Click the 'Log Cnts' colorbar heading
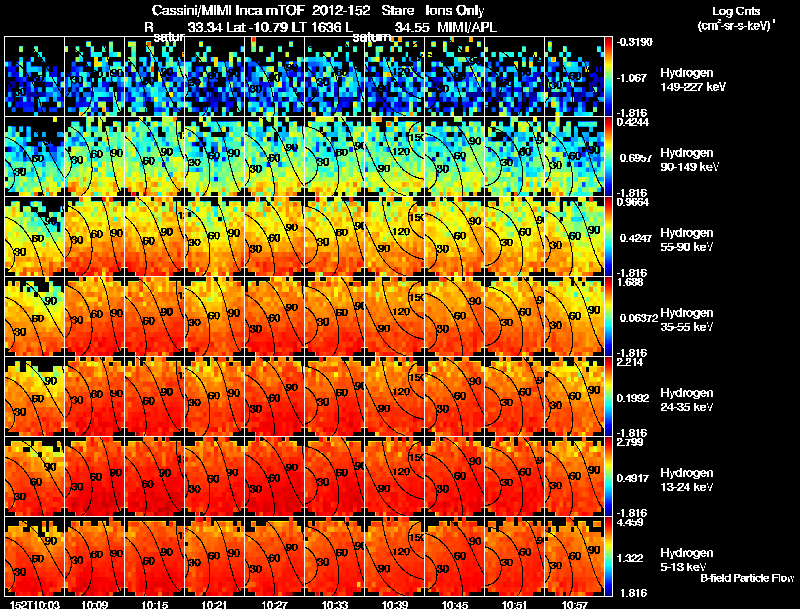This screenshot has width=800, height=609. (x=737, y=11)
